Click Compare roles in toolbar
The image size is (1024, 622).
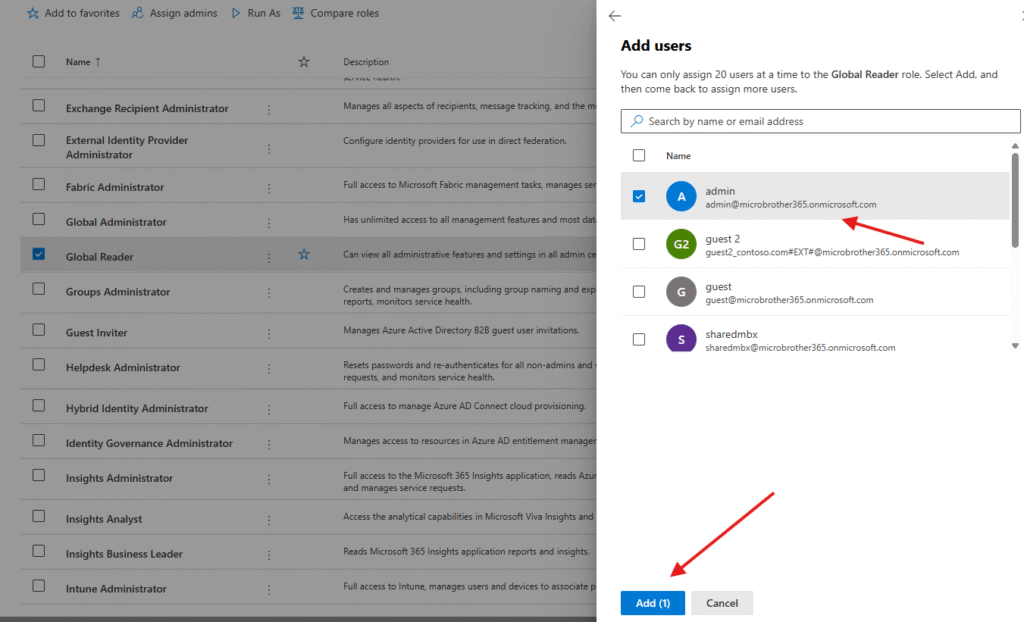coord(336,13)
